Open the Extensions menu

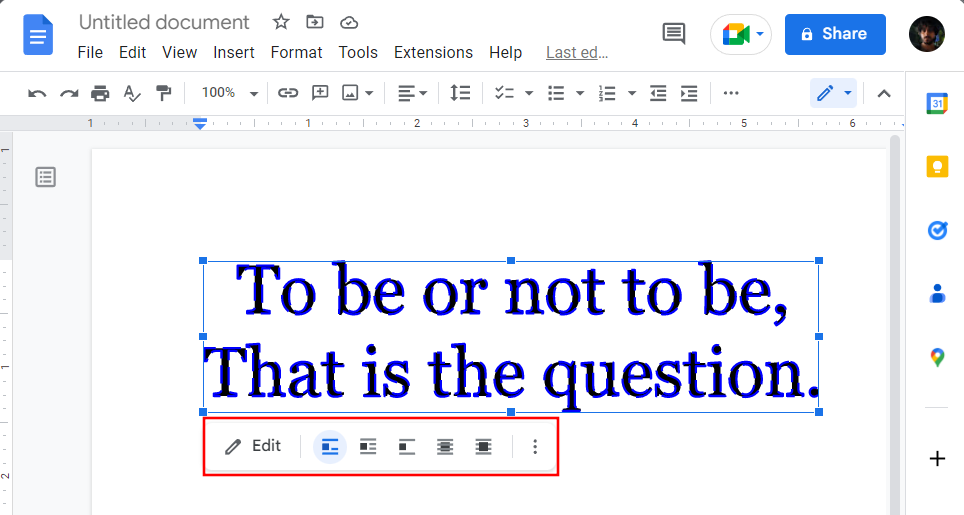point(433,52)
